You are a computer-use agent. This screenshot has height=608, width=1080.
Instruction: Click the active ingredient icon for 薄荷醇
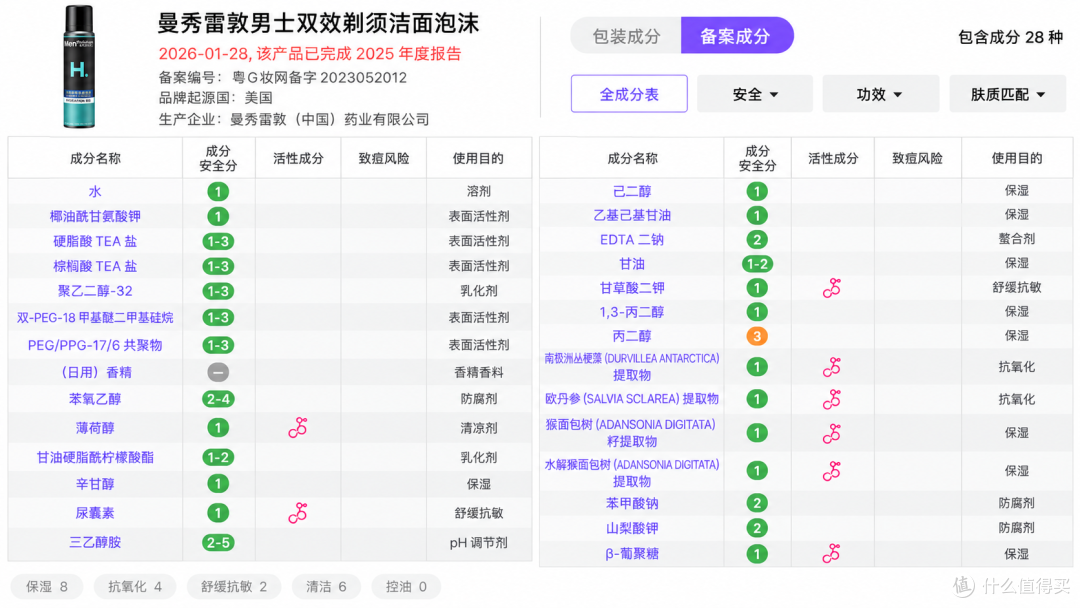coord(298,428)
